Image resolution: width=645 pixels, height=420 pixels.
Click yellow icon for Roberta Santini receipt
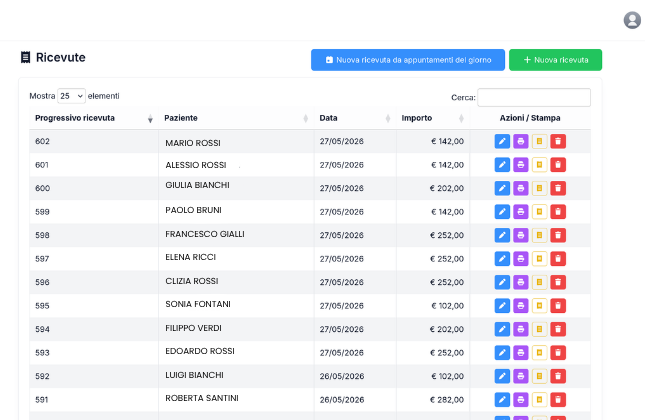coord(539,399)
